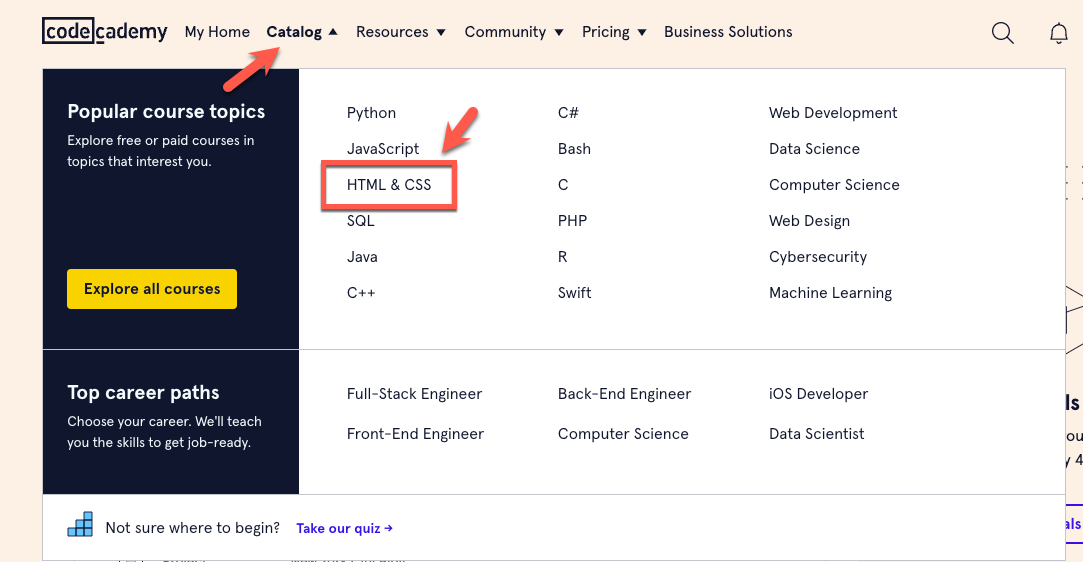1083x562 pixels.
Task: Choose the HTML & CSS topic
Action: click(x=389, y=185)
